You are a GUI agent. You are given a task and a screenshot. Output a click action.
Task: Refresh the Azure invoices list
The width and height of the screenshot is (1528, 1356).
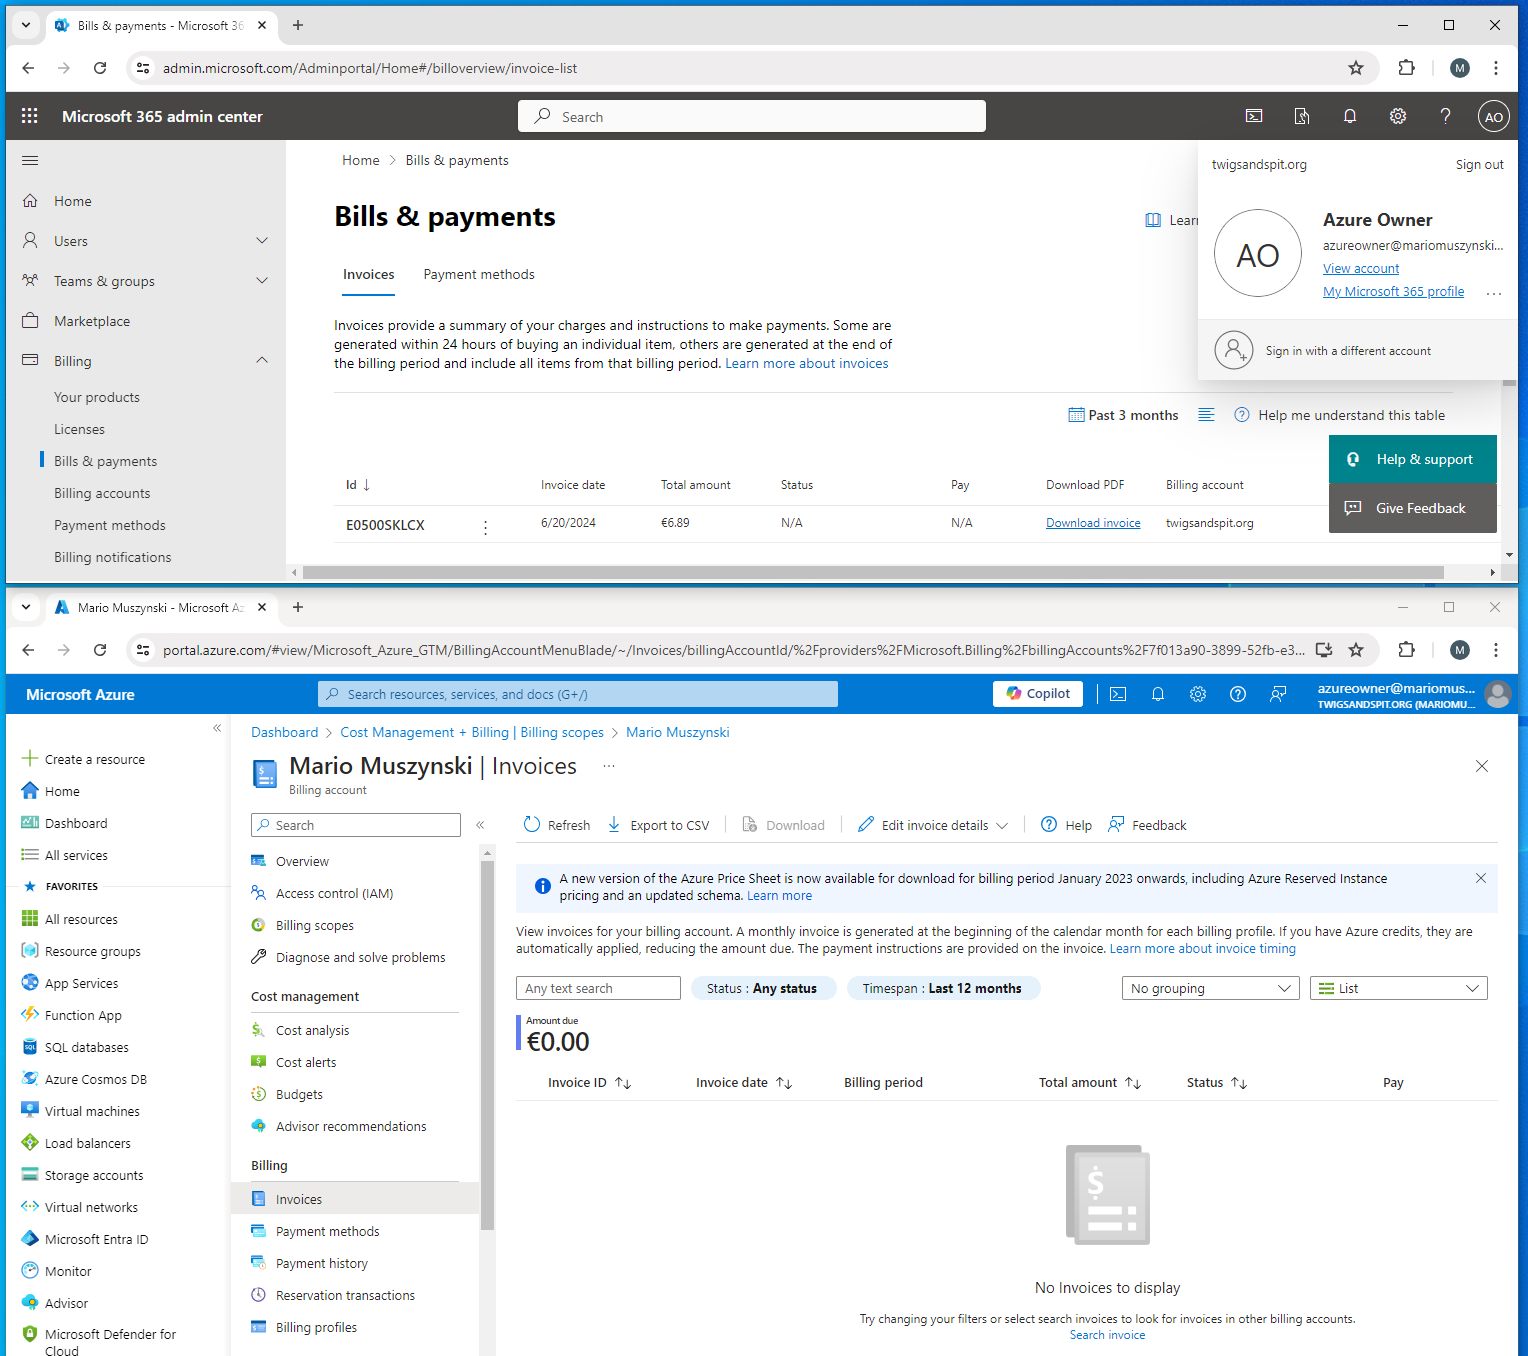click(557, 825)
